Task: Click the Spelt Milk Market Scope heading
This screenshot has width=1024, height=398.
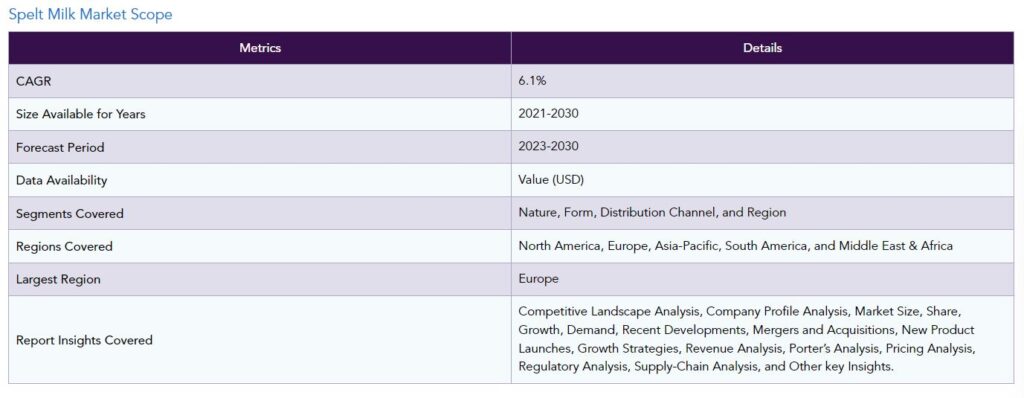Action: (90, 14)
